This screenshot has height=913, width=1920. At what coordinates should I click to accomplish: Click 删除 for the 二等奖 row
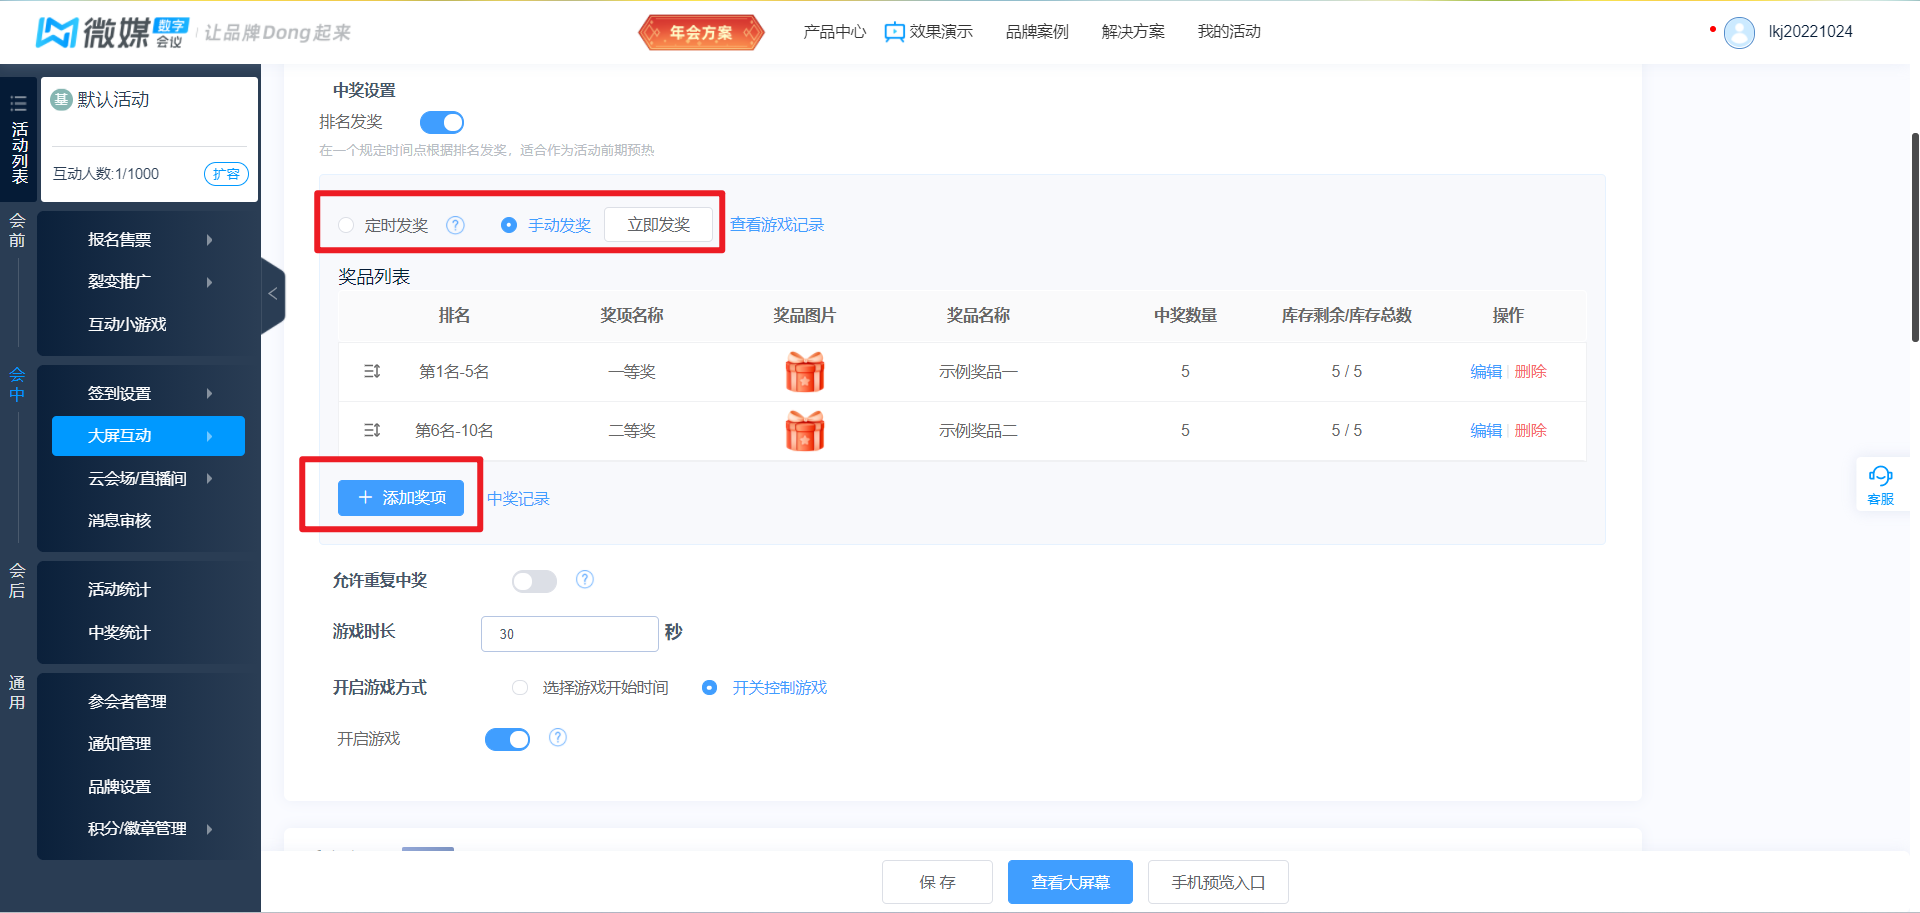click(x=1530, y=431)
